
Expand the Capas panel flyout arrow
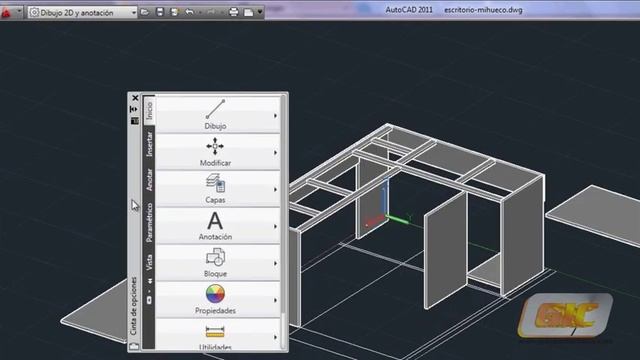coord(276,189)
